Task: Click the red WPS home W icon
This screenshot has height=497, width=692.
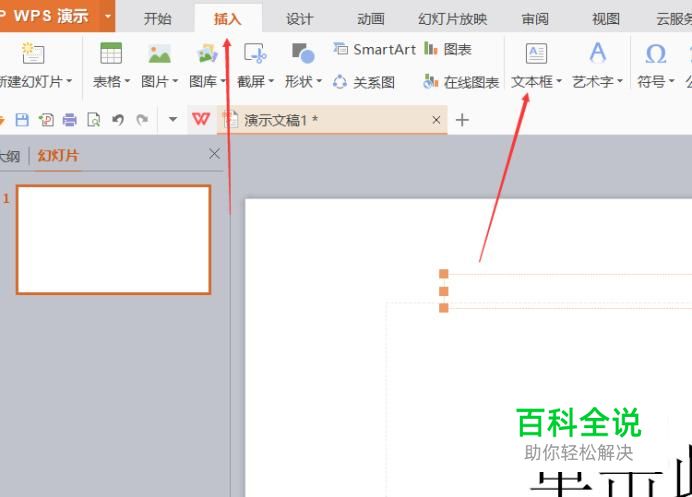Action: tap(201, 119)
